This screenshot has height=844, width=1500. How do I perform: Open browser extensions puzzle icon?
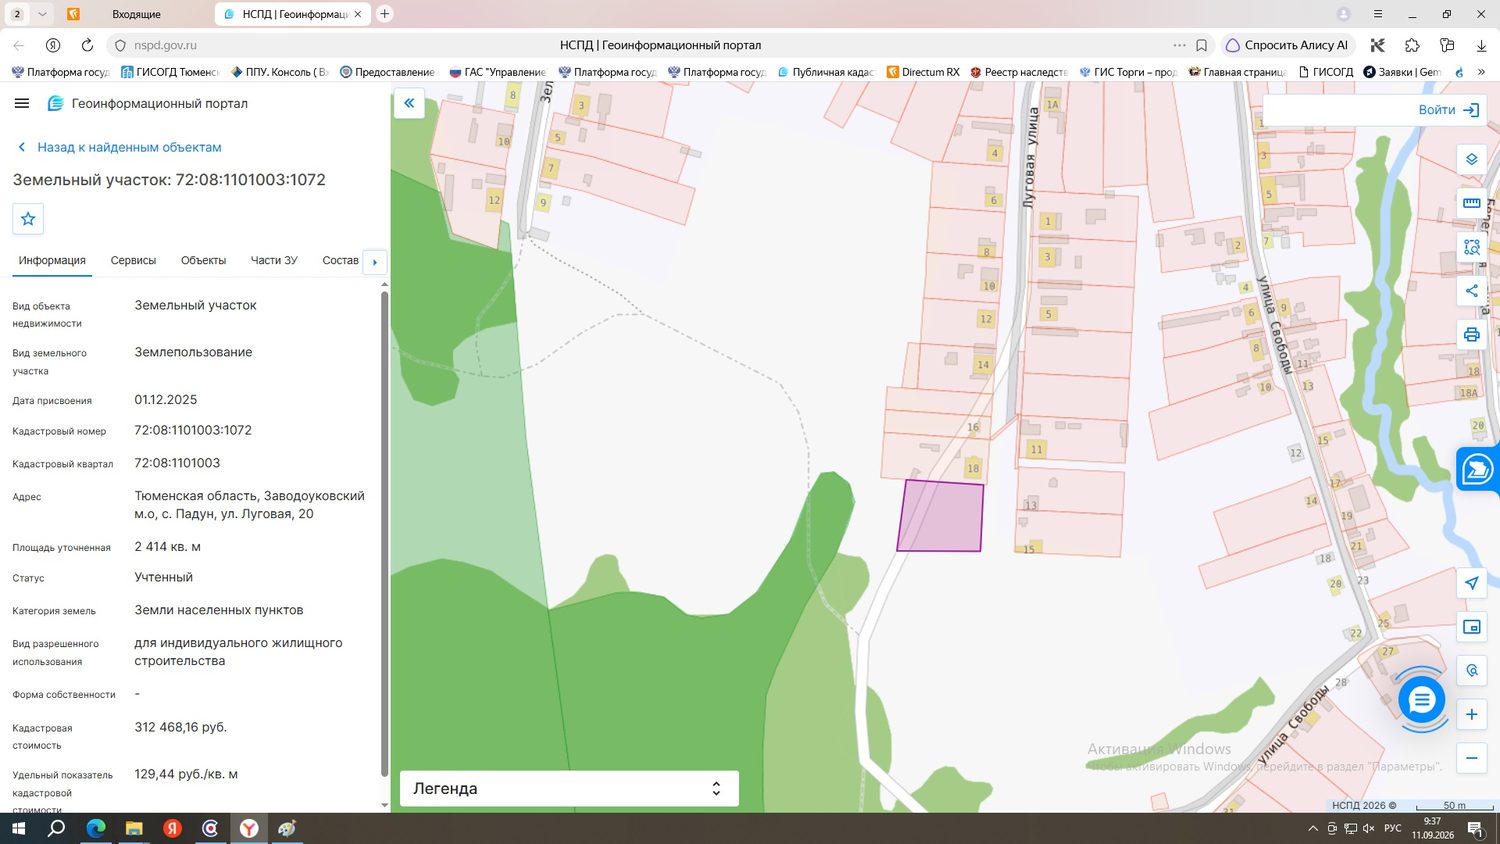[1412, 45]
